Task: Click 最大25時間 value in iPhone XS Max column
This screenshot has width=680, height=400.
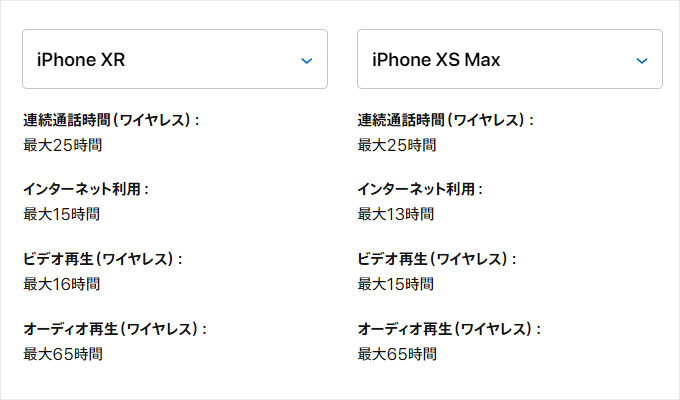Action: 397,145
